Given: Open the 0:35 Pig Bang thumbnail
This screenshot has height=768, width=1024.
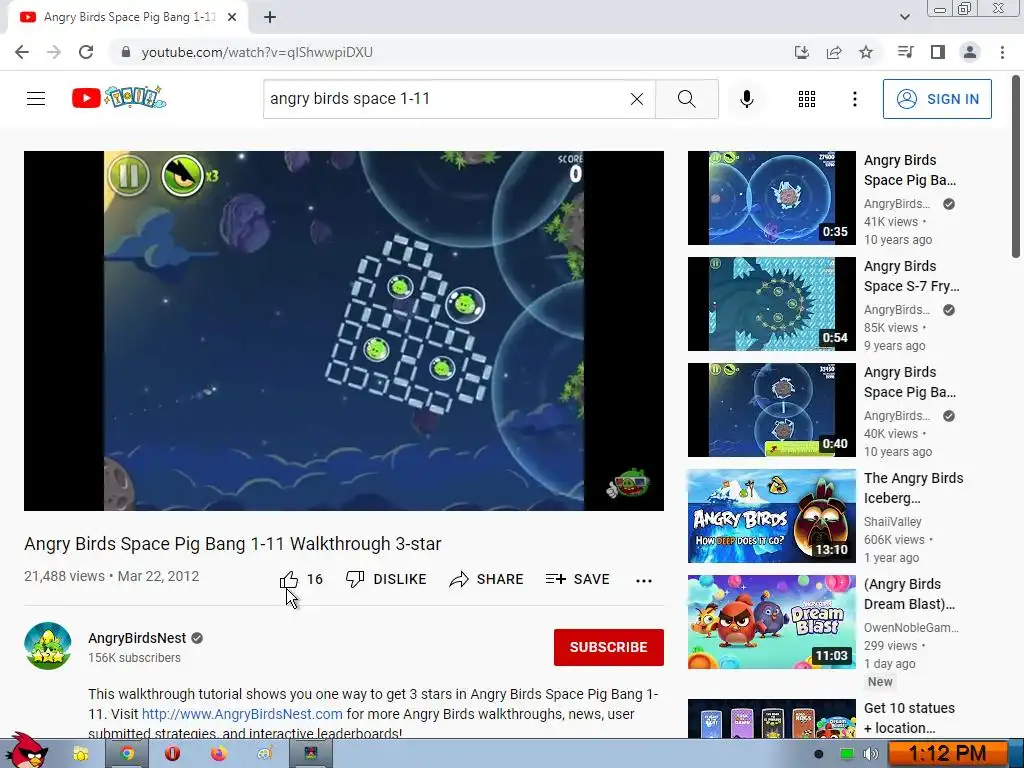Looking at the screenshot, I should coord(771,198).
